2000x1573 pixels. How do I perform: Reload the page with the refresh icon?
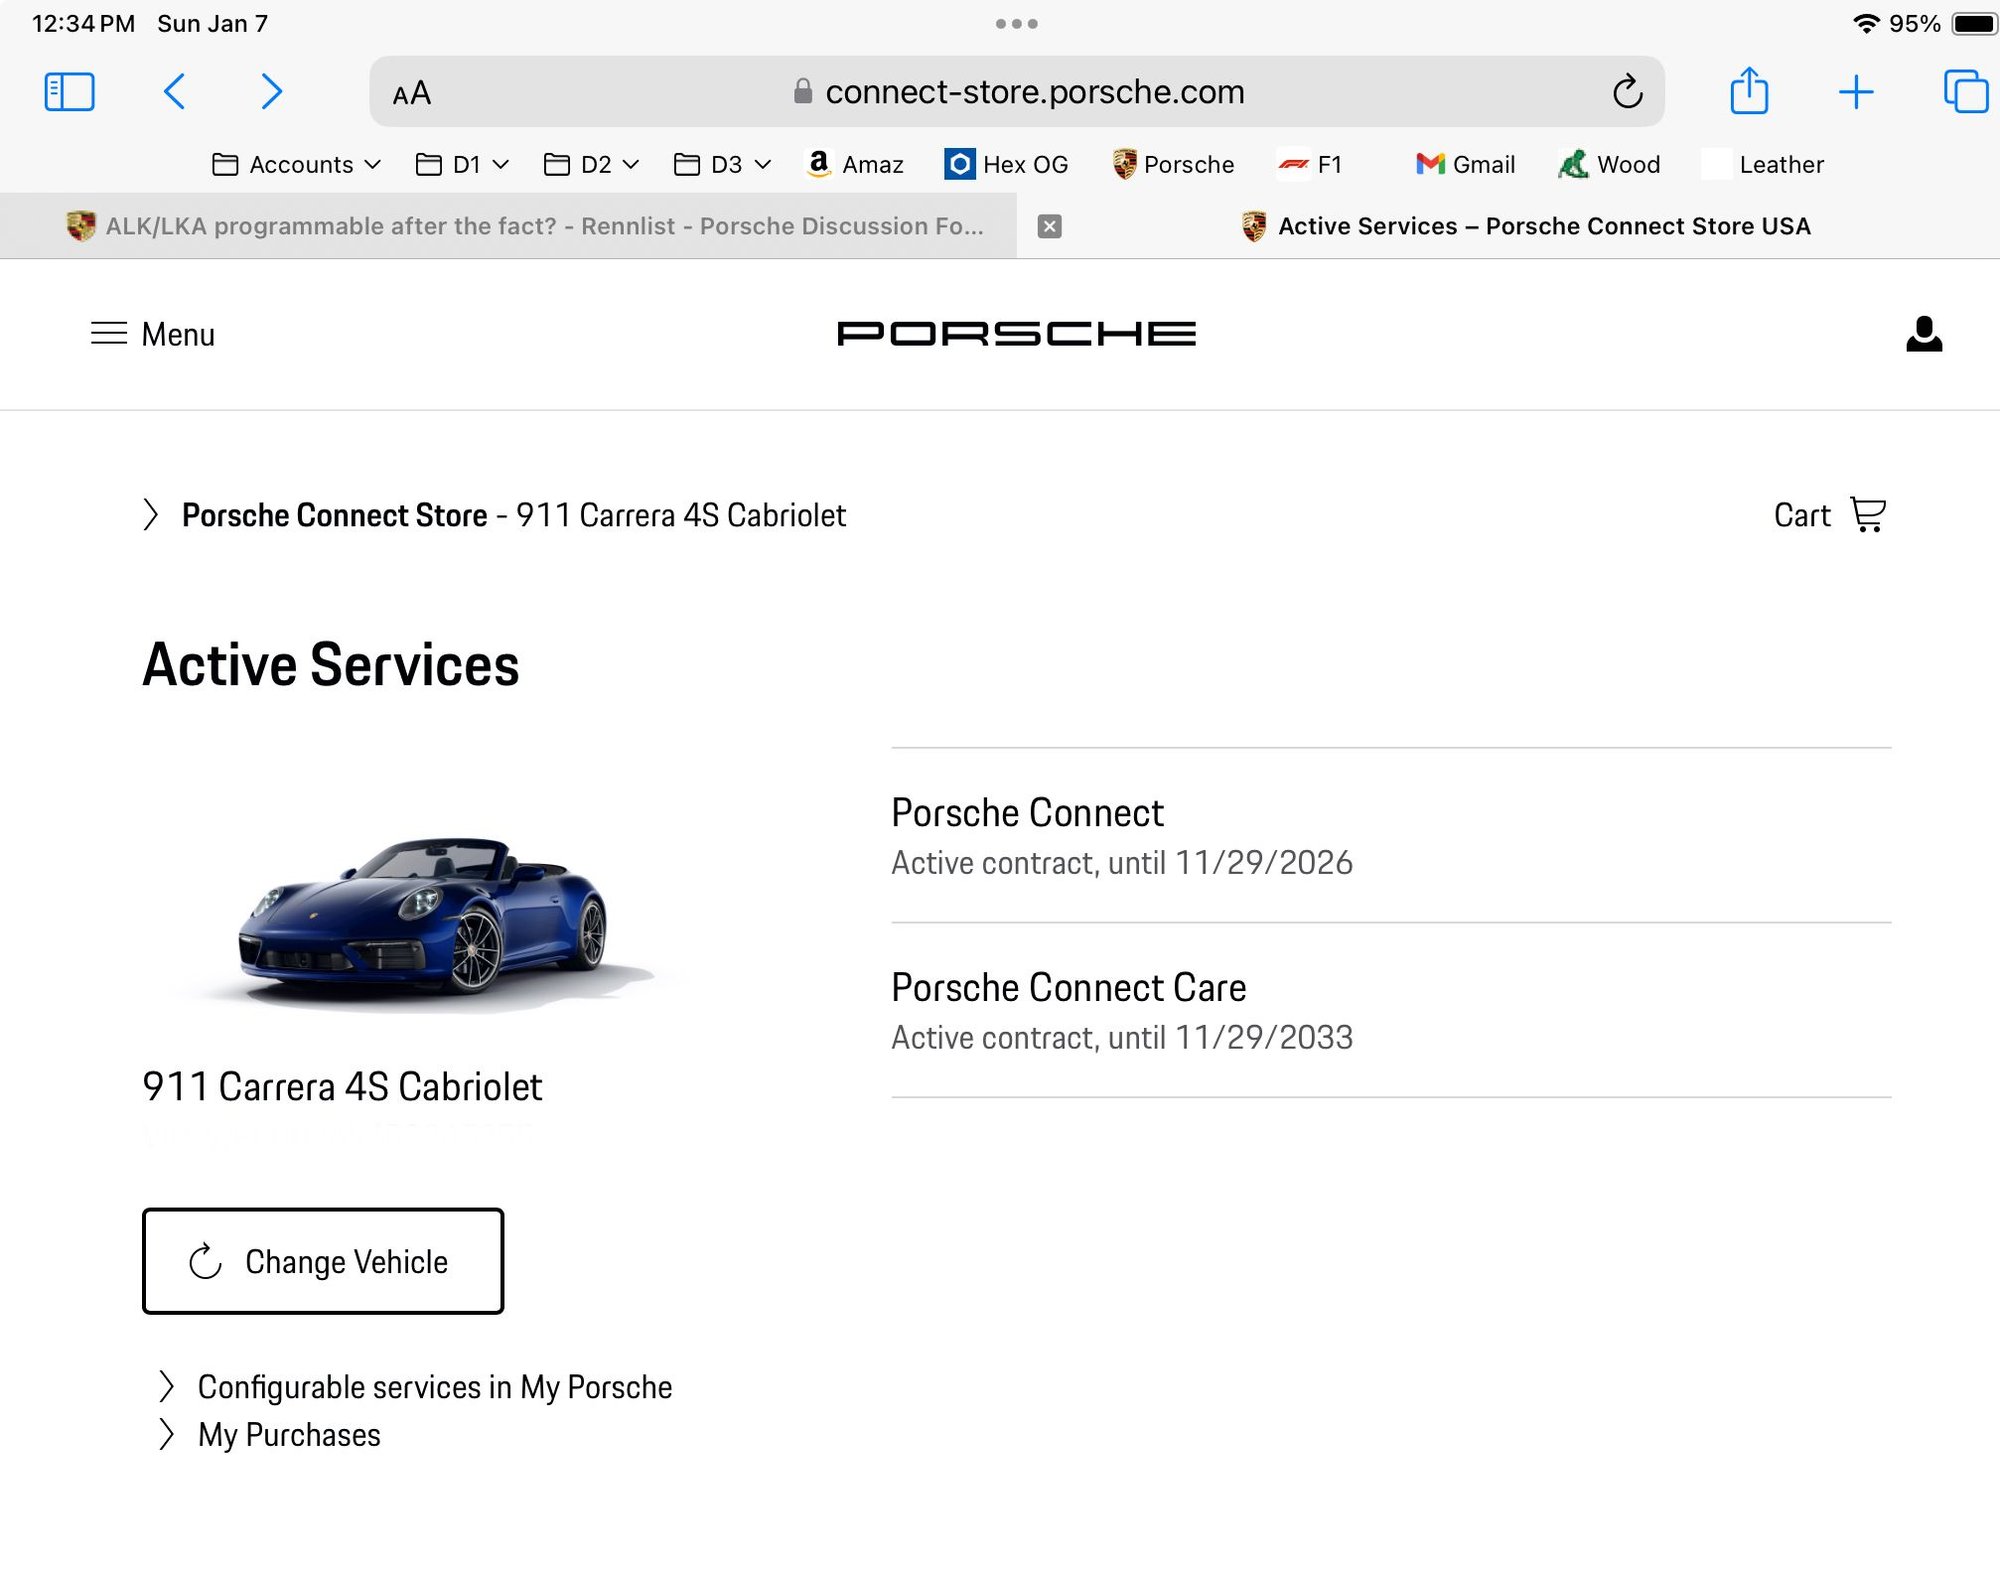1627,92
